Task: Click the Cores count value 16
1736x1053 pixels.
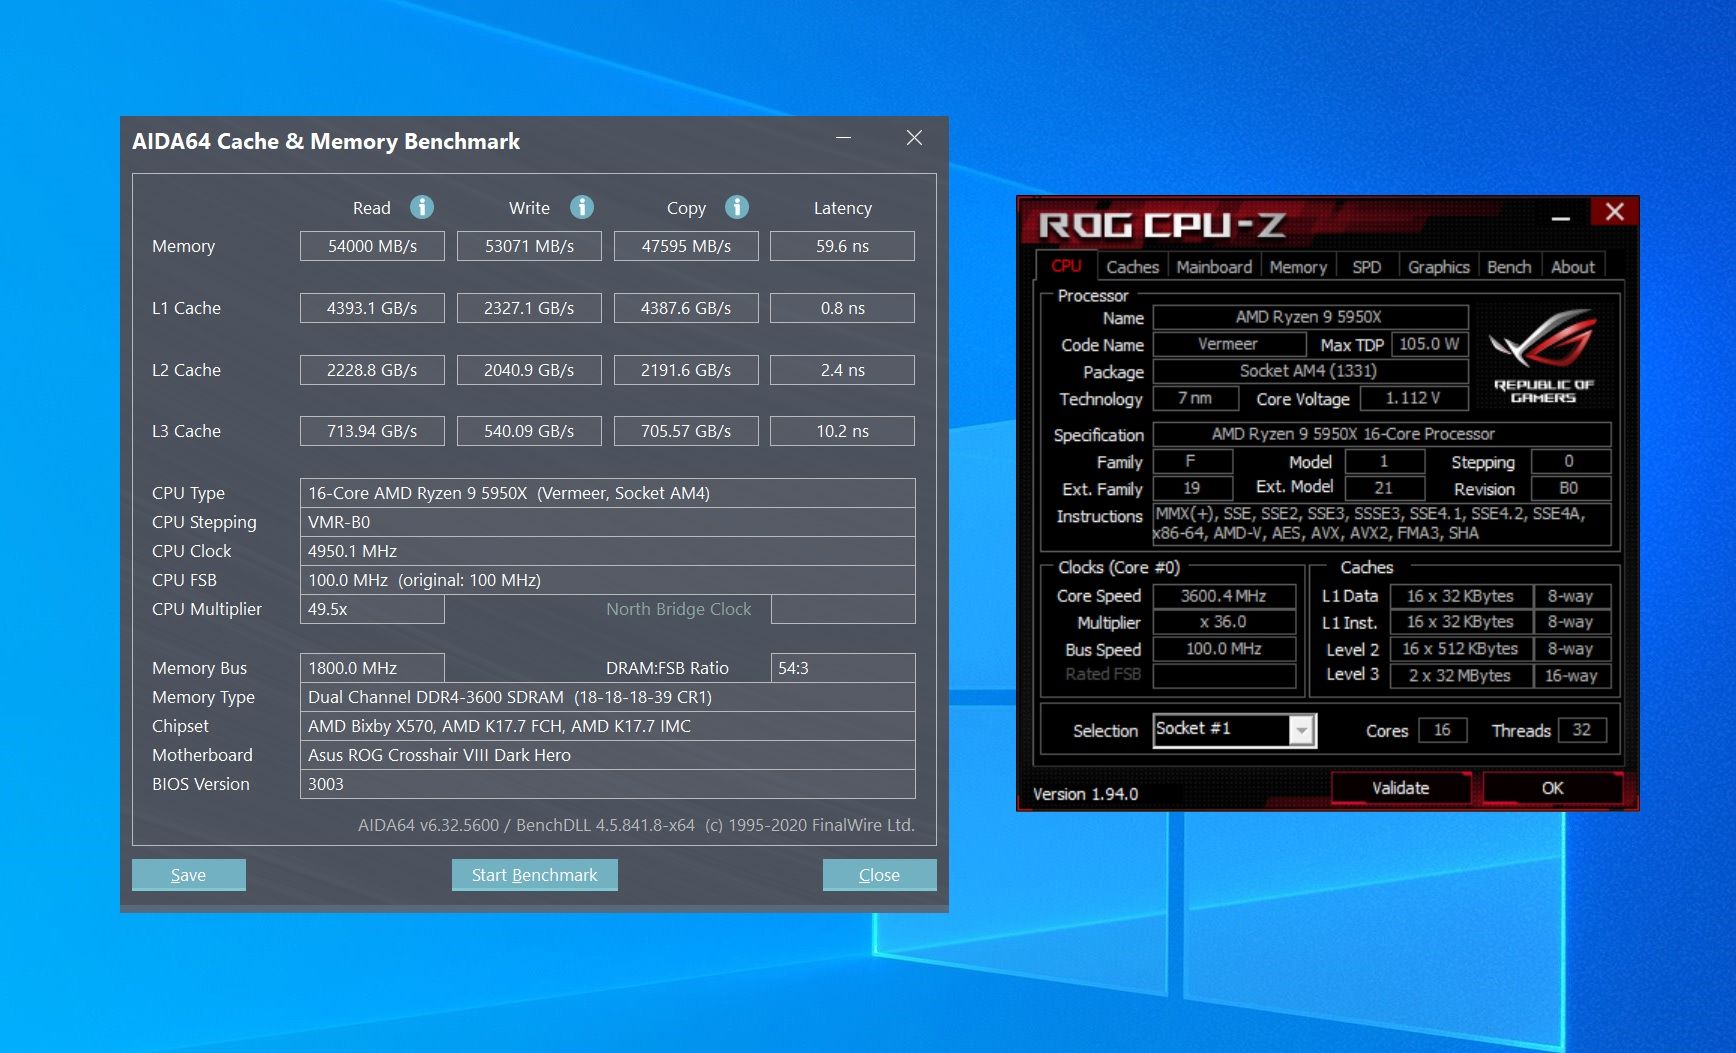Action: click(1442, 730)
